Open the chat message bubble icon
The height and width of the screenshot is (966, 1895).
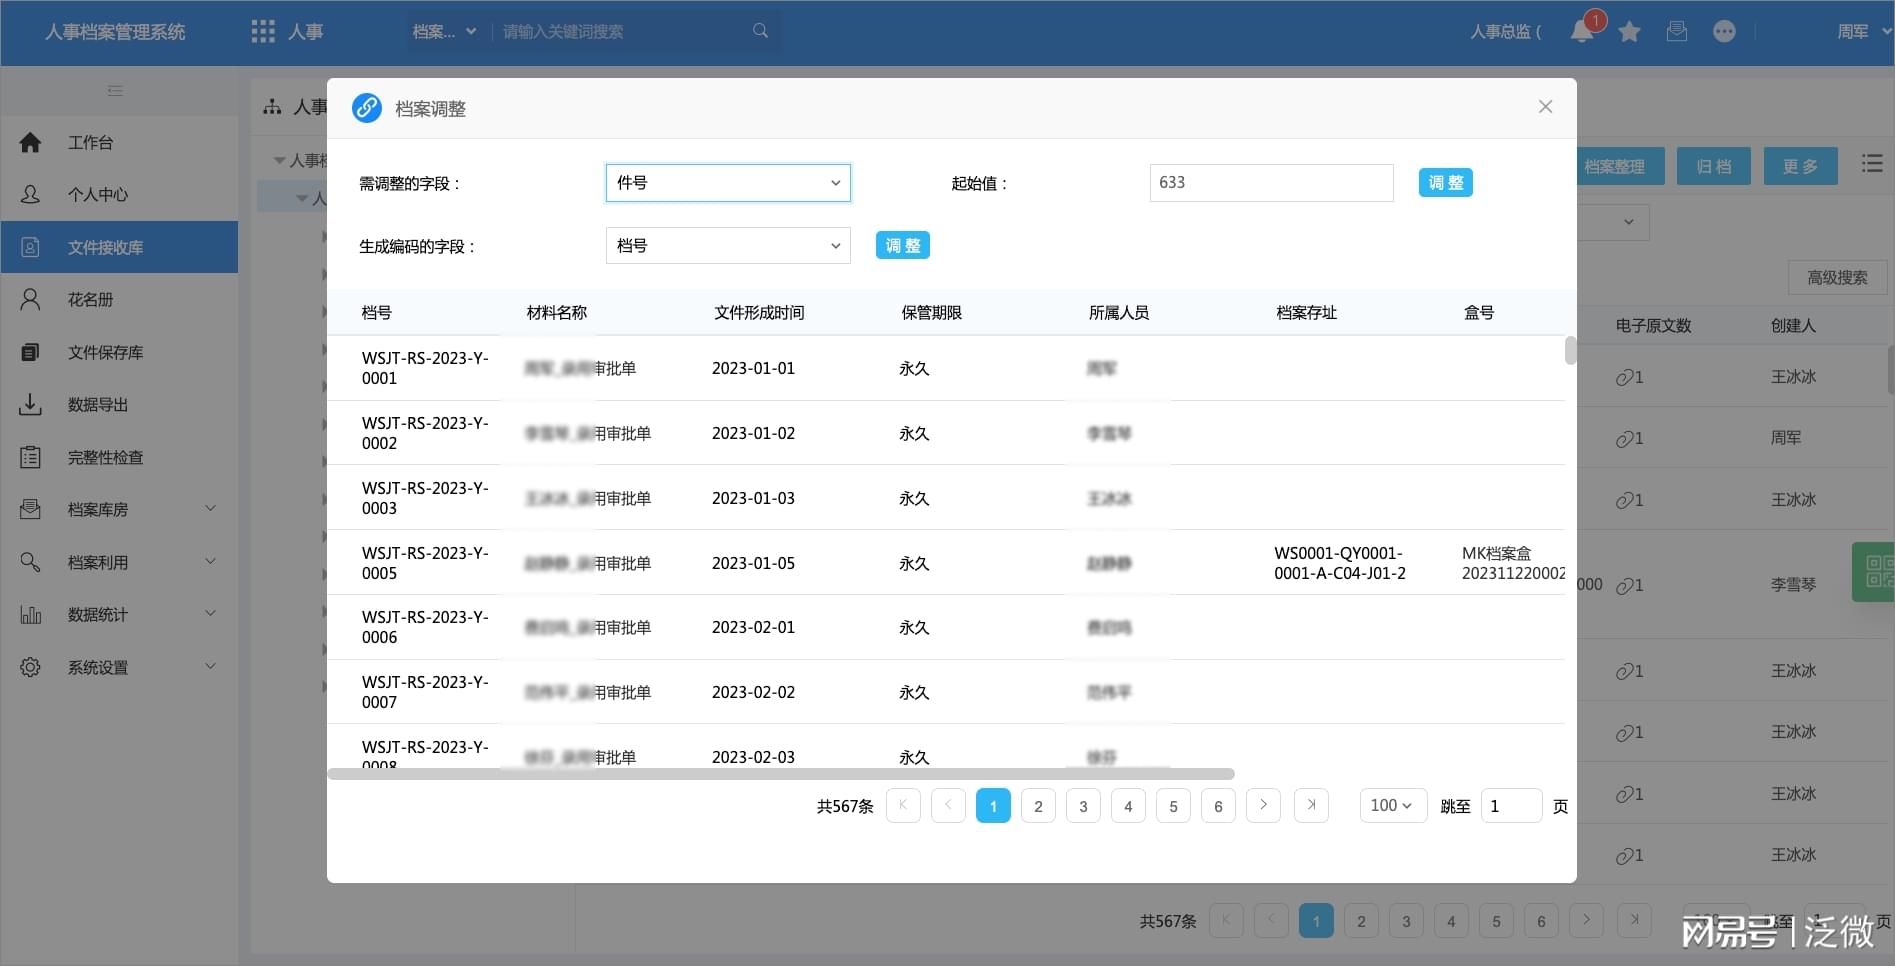click(1724, 32)
